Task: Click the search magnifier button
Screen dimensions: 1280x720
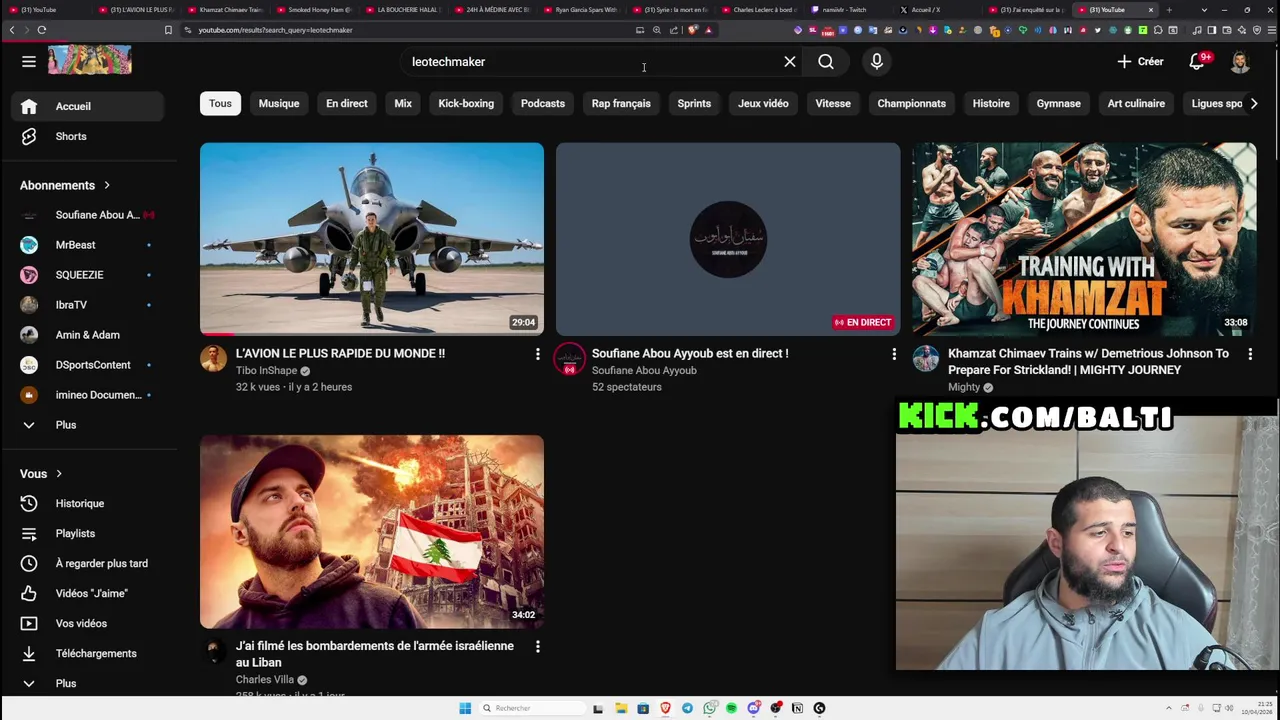Action: coord(826,62)
